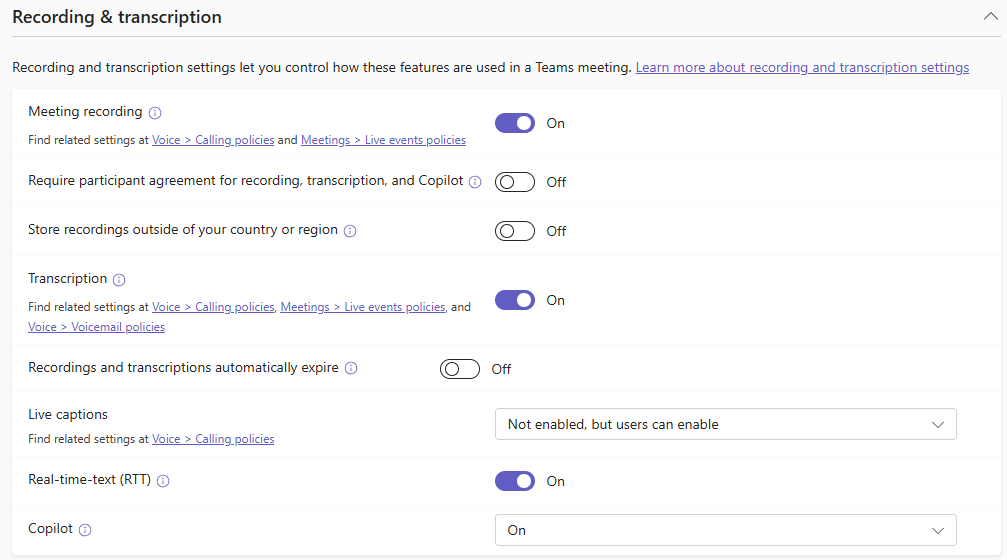Open Learn more about recording and transcription settings
Screen dimensions: 1007x560
click(802, 68)
